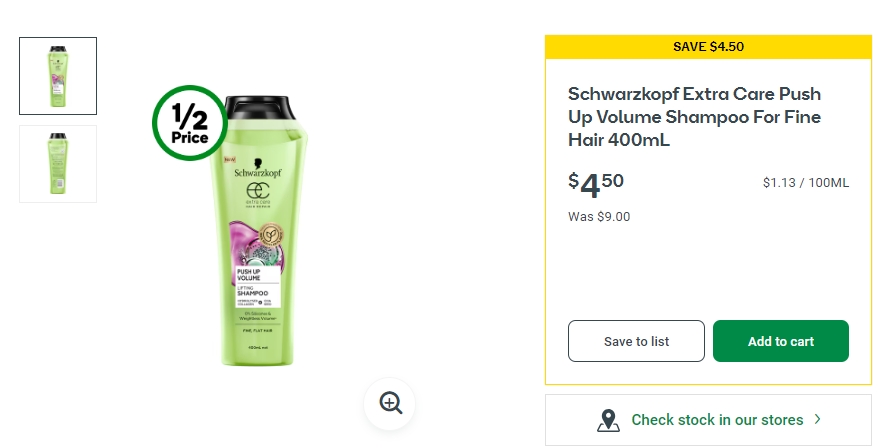The width and height of the screenshot is (887, 448).
Task: Click the Push Up Volume label on bottle
Action: [x=249, y=275]
